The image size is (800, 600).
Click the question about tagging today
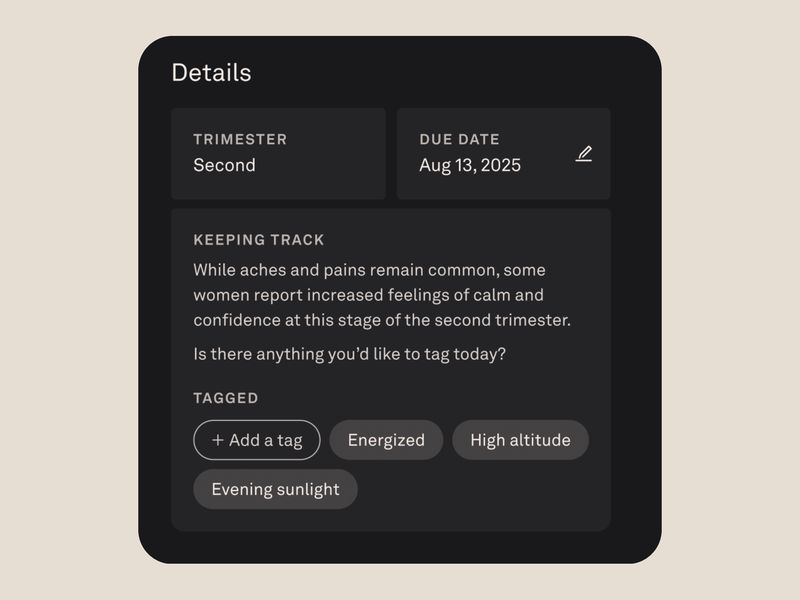(x=349, y=354)
